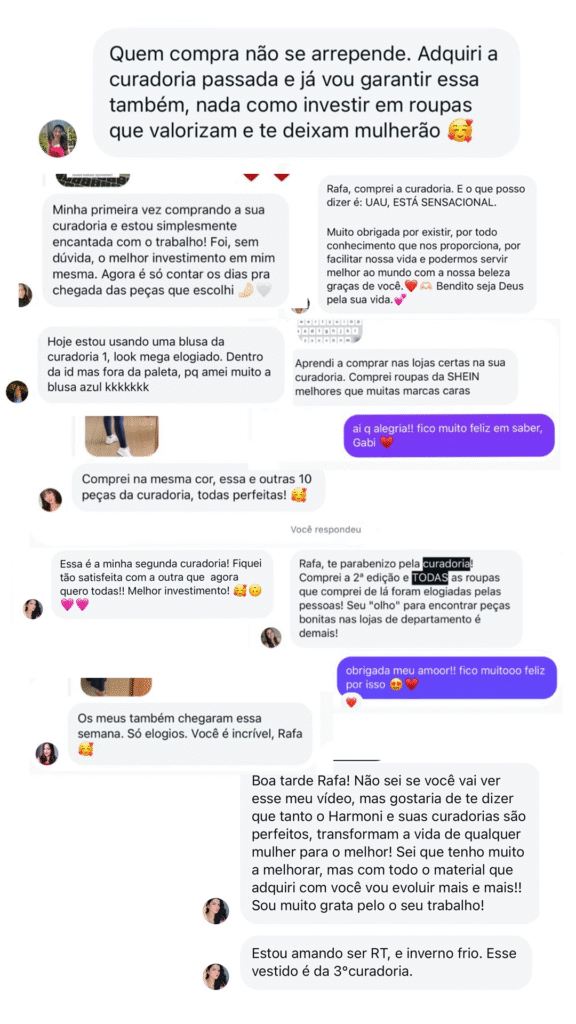Select 'Minha primeira vez comprando' message bubble
Viewport: 576px width, 1024px height.
pos(166,250)
